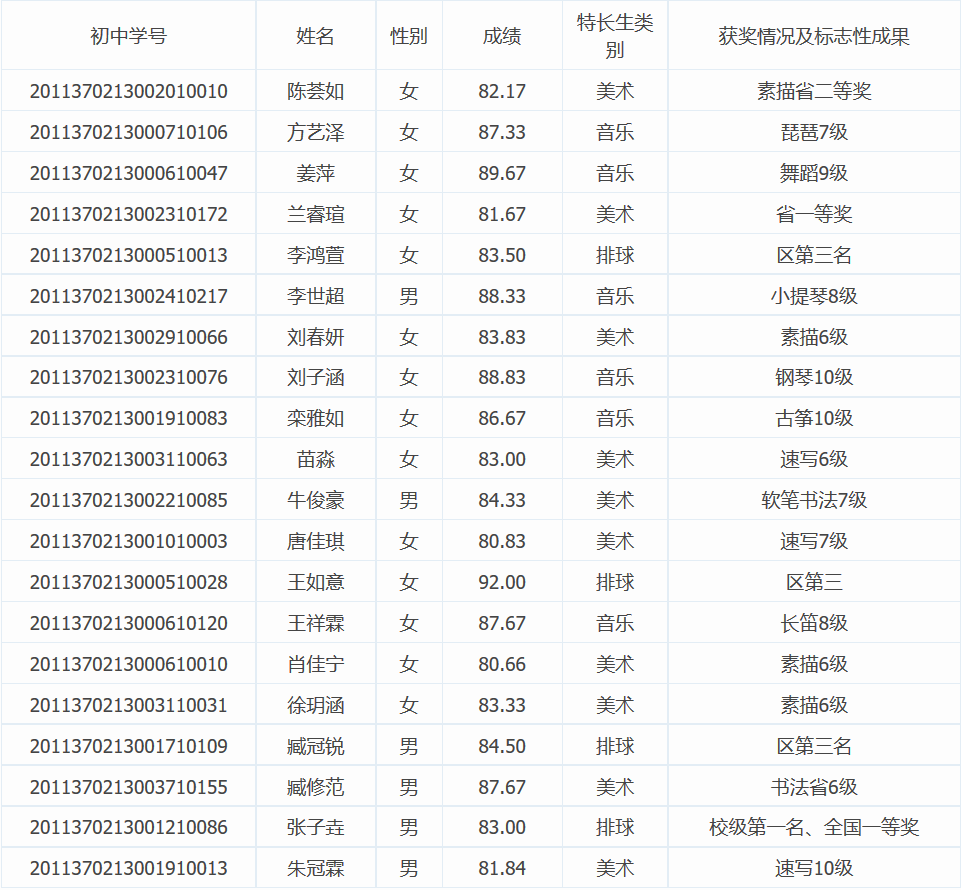Select the 获奖情况及标志性成果 header cell
The width and height of the screenshot is (961, 890).
[813, 36]
